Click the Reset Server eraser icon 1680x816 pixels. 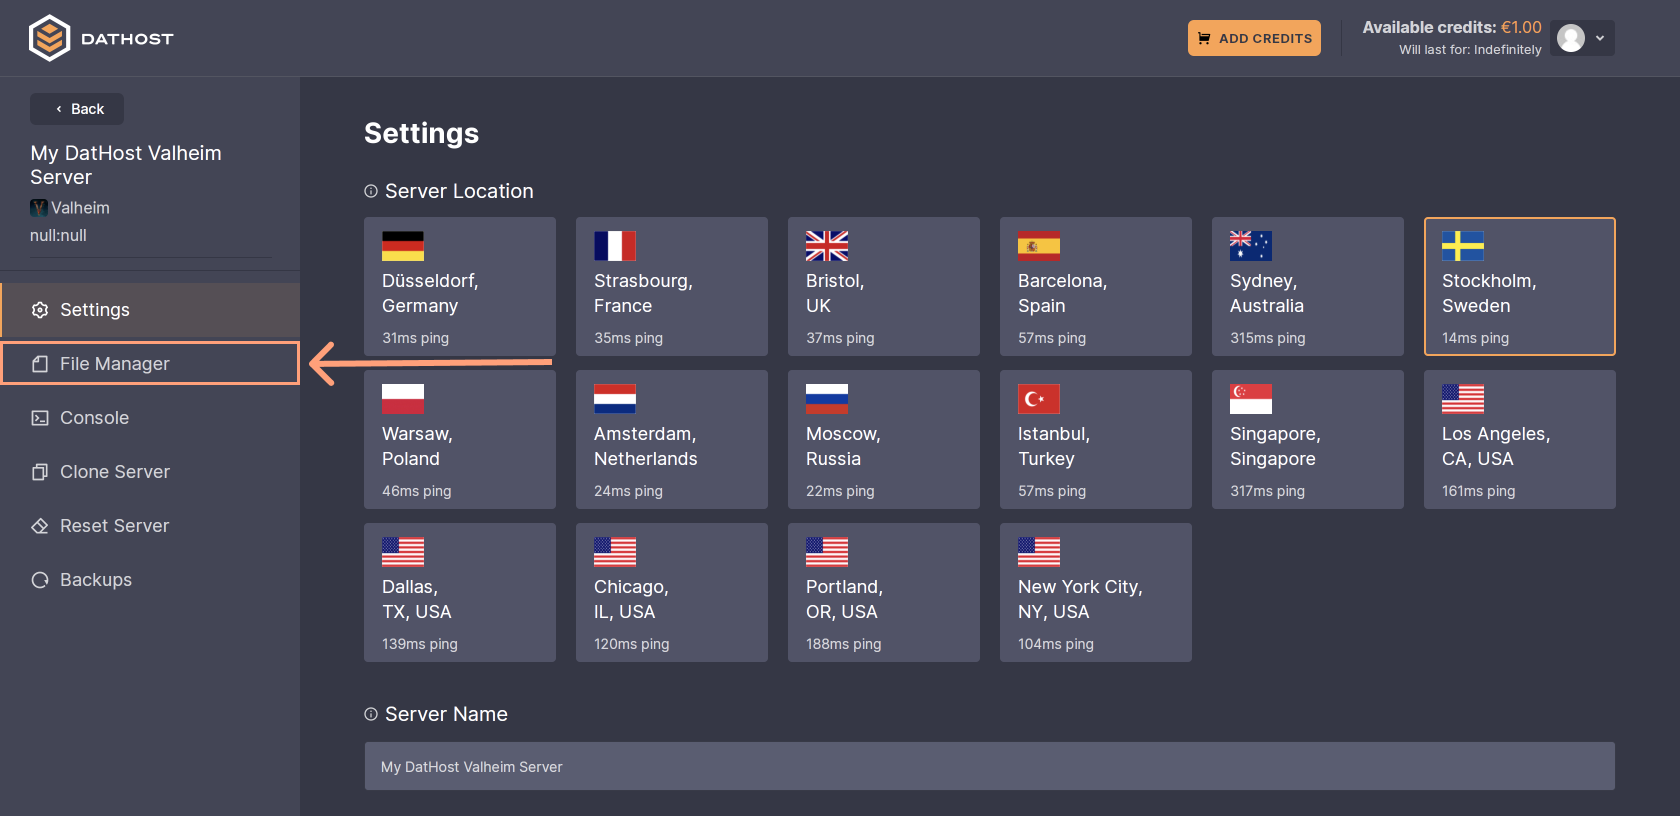[x=40, y=526]
